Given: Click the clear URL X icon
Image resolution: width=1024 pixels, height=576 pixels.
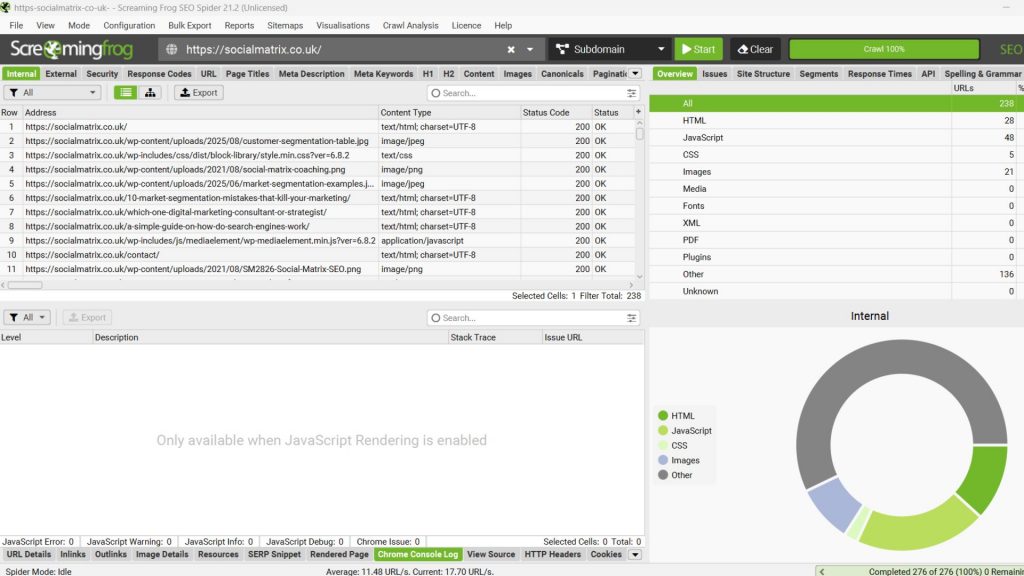Looking at the screenshot, I should click(x=511, y=49).
